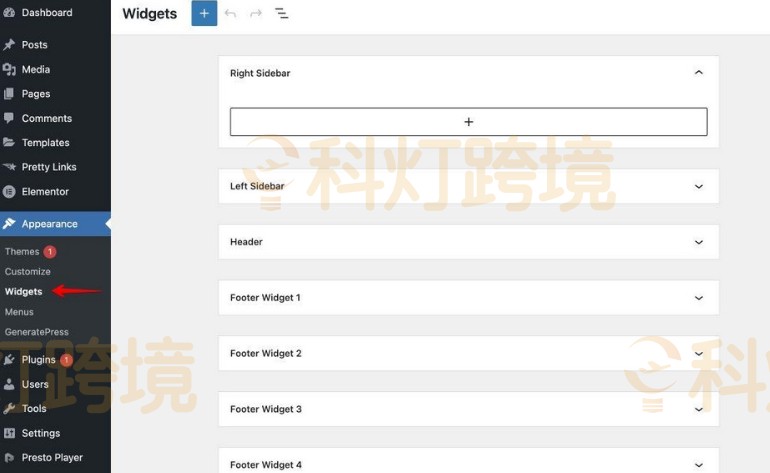Screen dimensions: 770x473
Task: Click the undo arrow in the toolbar
Action: (x=231, y=14)
